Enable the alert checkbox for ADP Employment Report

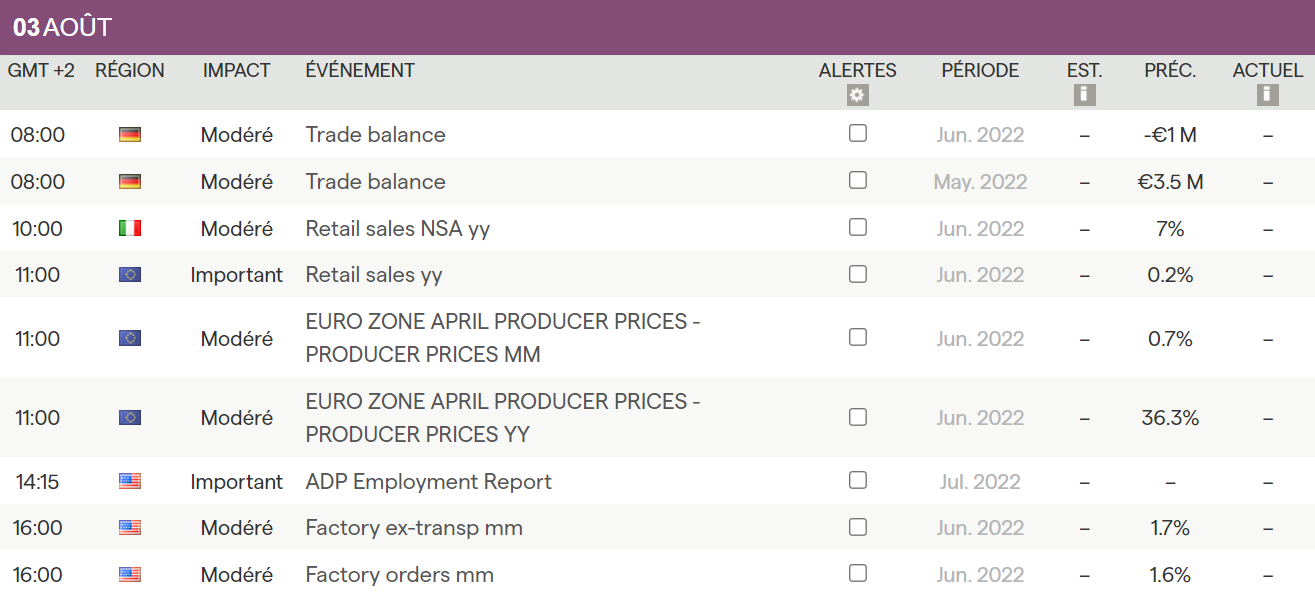(x=857, y=480)
